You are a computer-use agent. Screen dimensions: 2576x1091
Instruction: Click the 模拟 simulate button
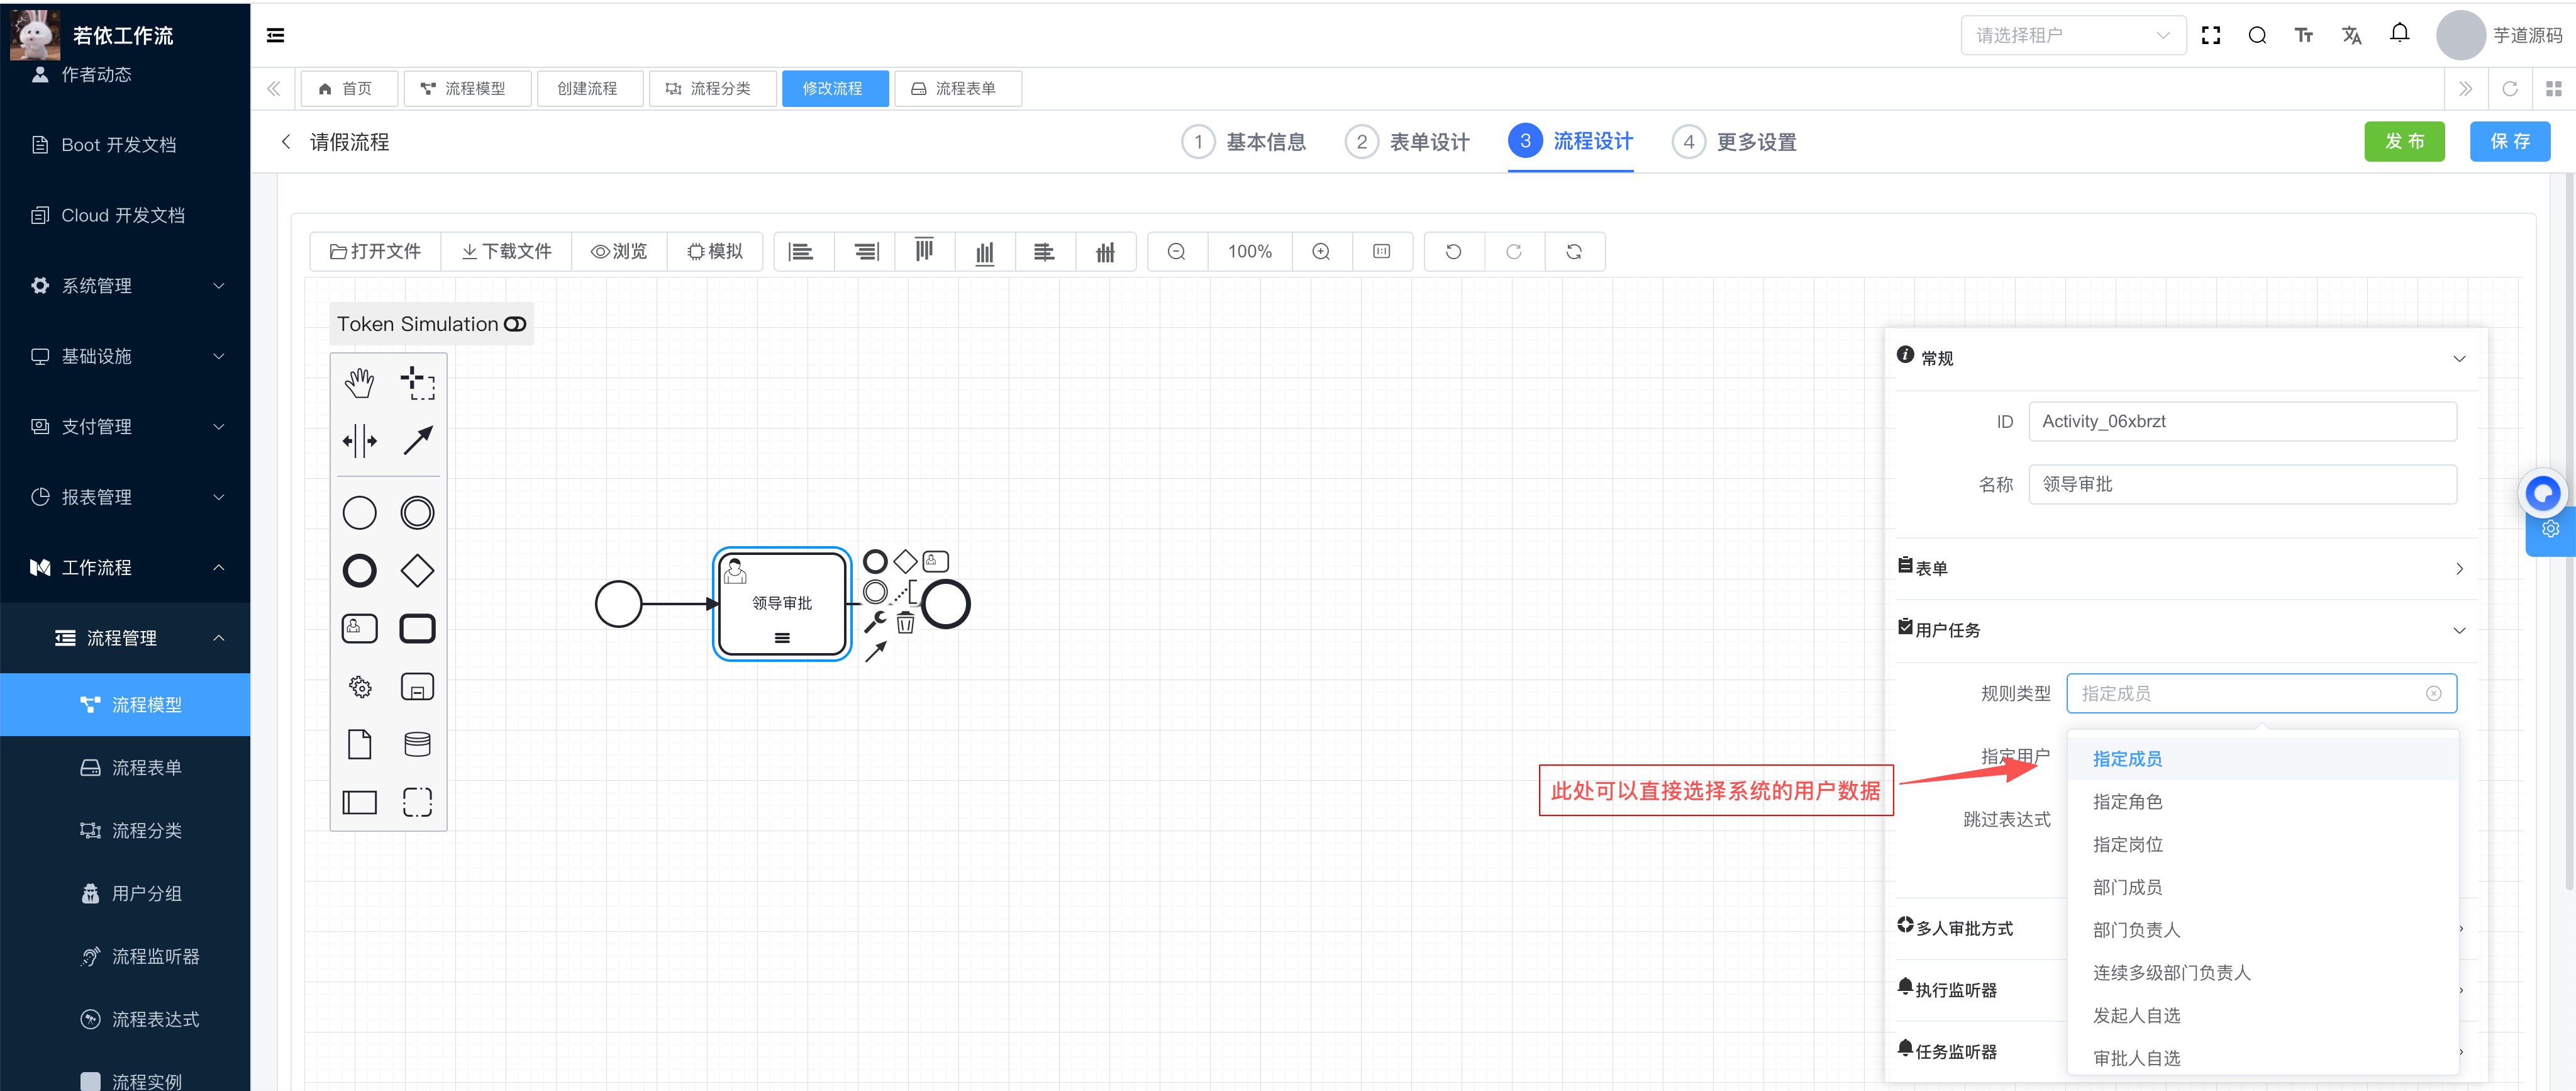[715, 251]
